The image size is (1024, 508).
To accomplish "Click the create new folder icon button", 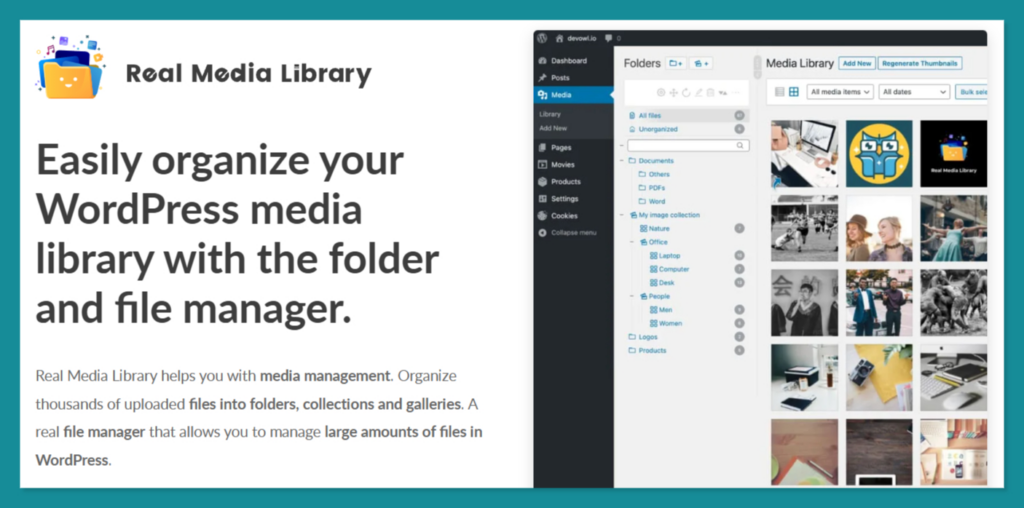I will point(676,63).
